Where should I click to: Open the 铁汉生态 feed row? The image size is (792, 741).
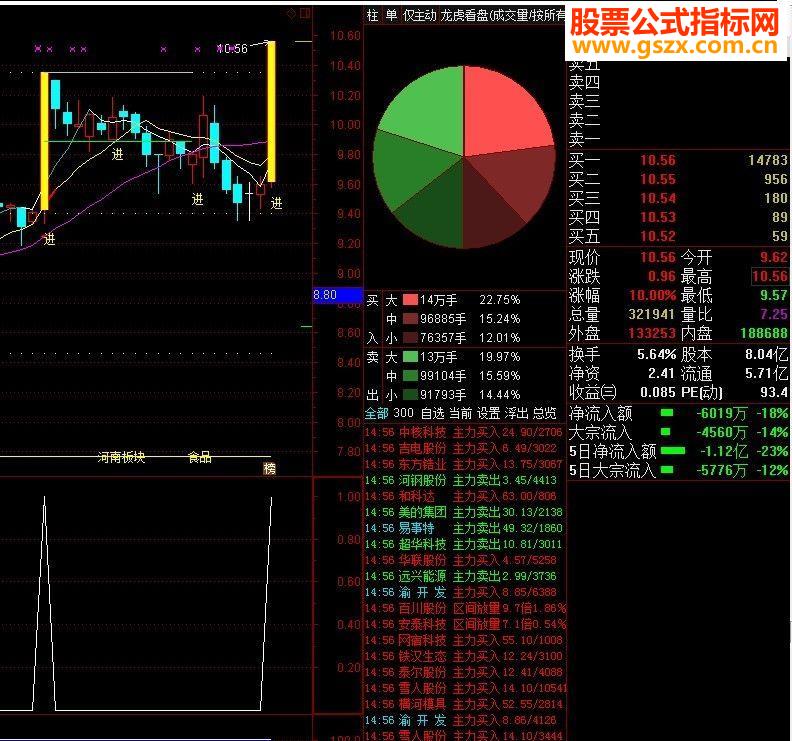pos(464,656)
